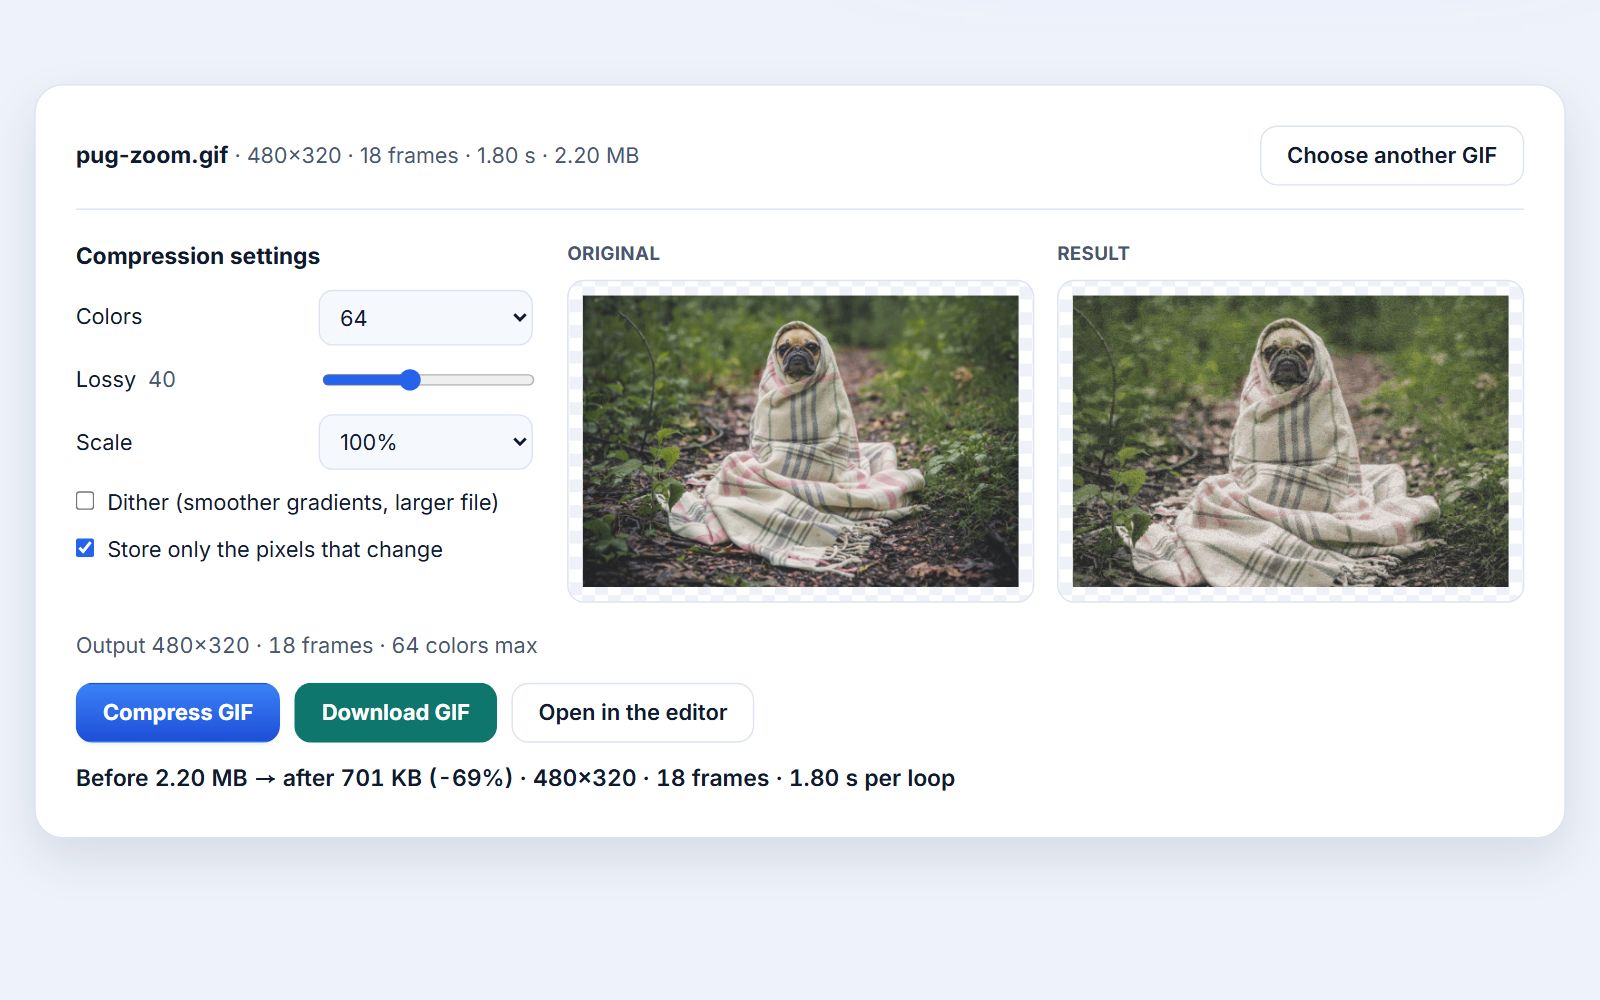
Task: Click the ORIGINAL pug preview image
Action: point(800,441)
